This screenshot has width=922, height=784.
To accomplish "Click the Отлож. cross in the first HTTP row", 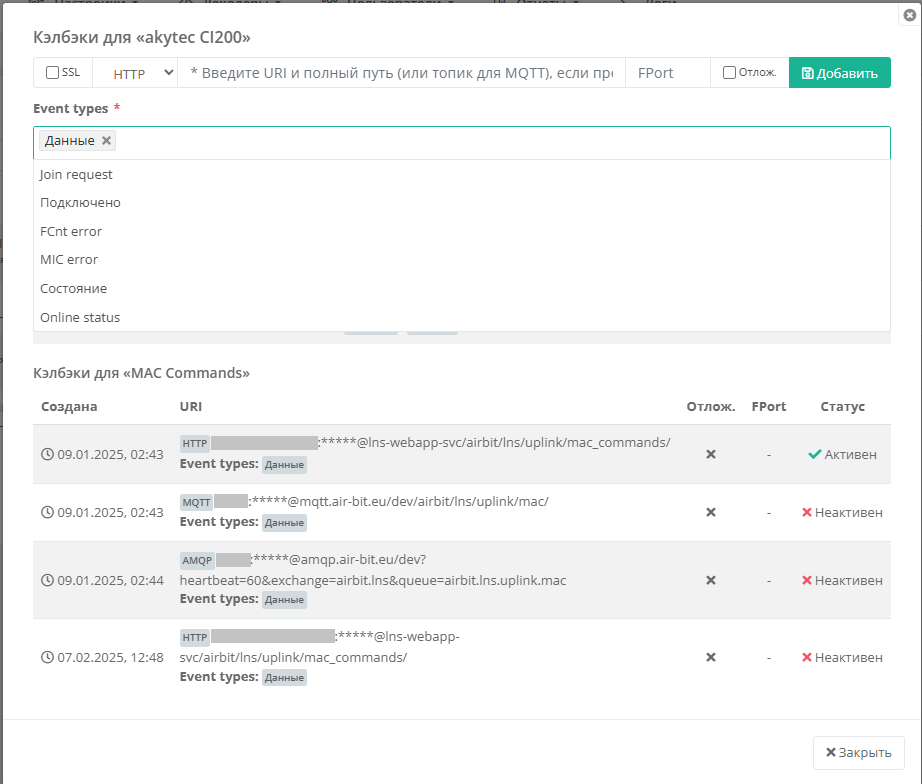I will (711, 455).
